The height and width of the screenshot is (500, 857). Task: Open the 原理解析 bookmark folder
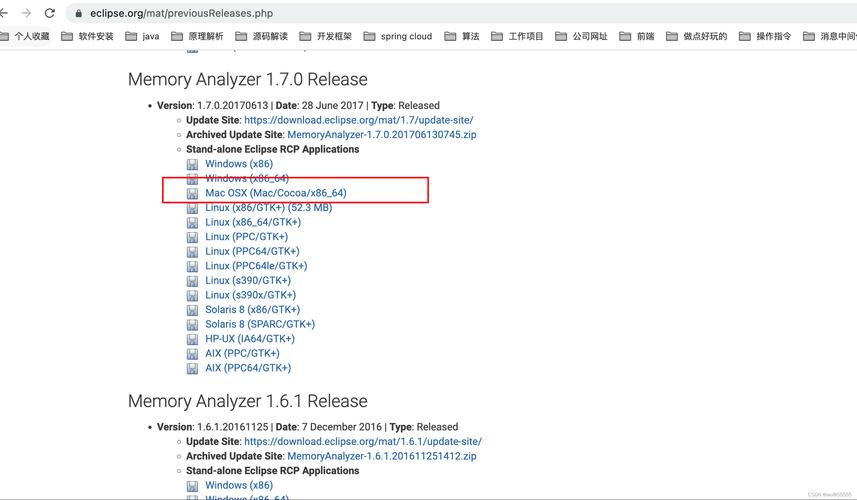197,36
